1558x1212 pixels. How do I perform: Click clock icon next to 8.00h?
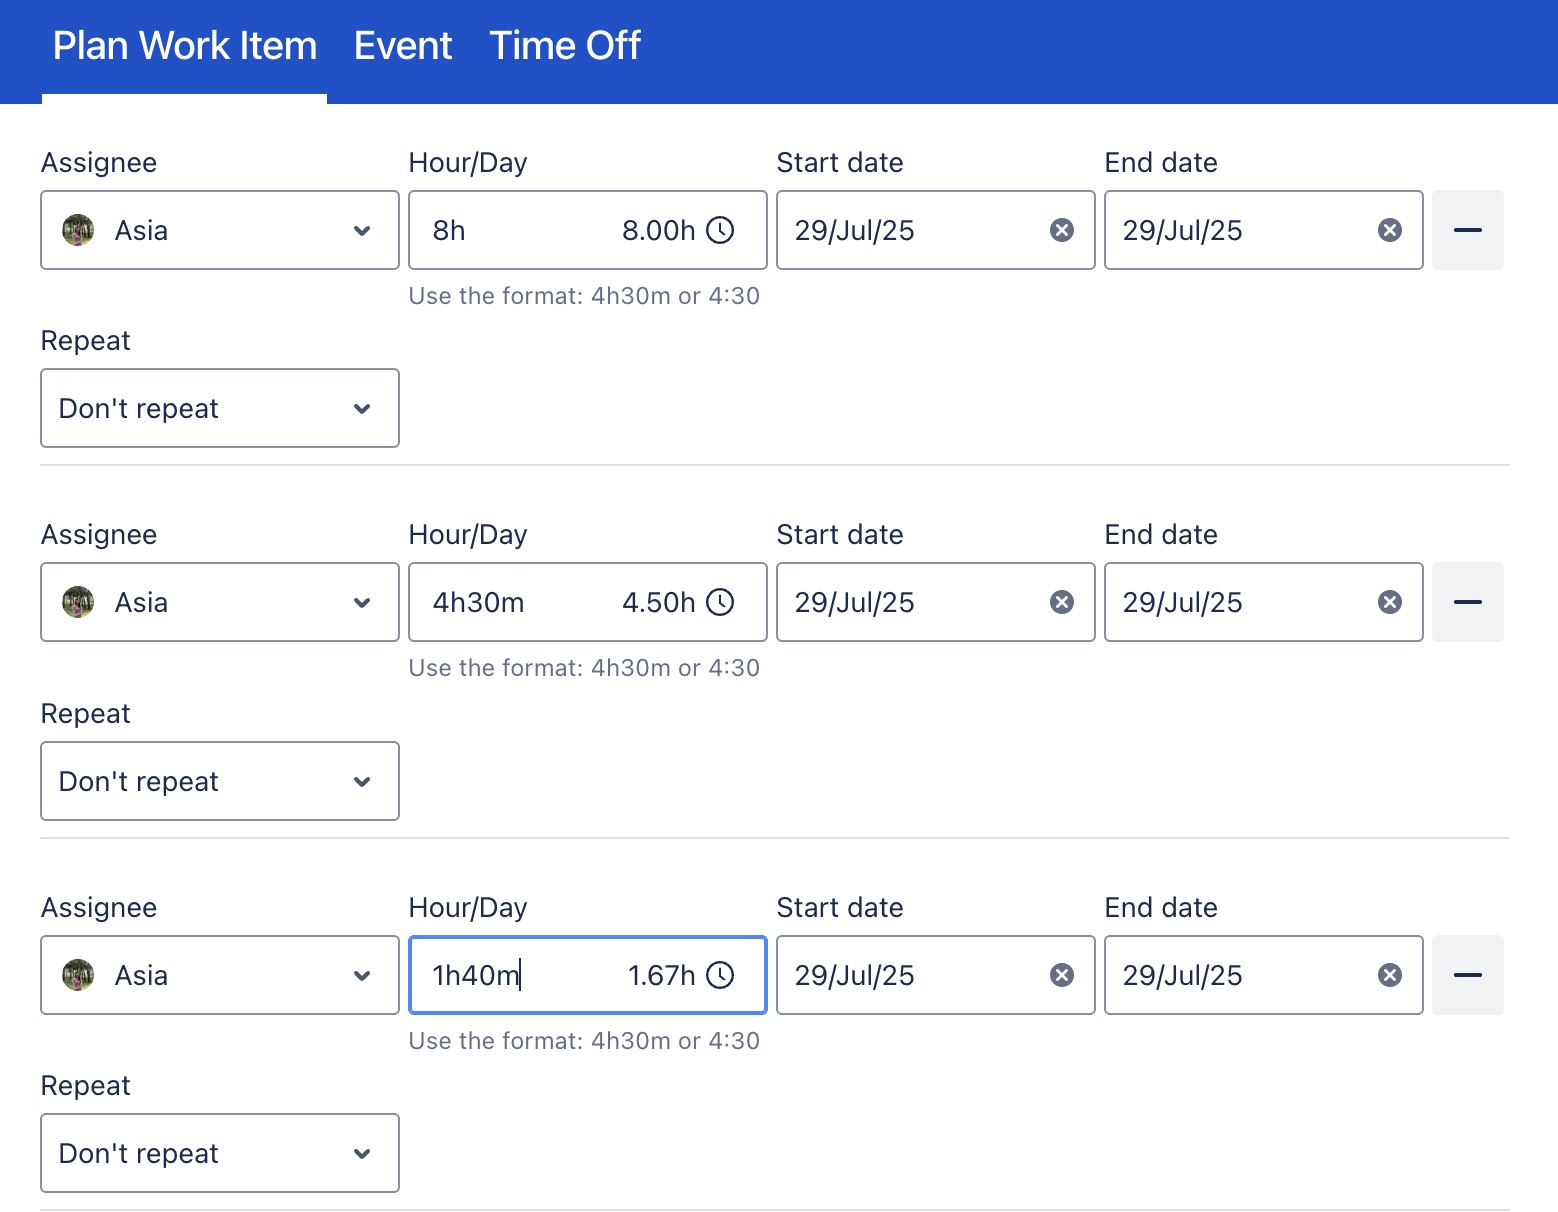(720, 231)
